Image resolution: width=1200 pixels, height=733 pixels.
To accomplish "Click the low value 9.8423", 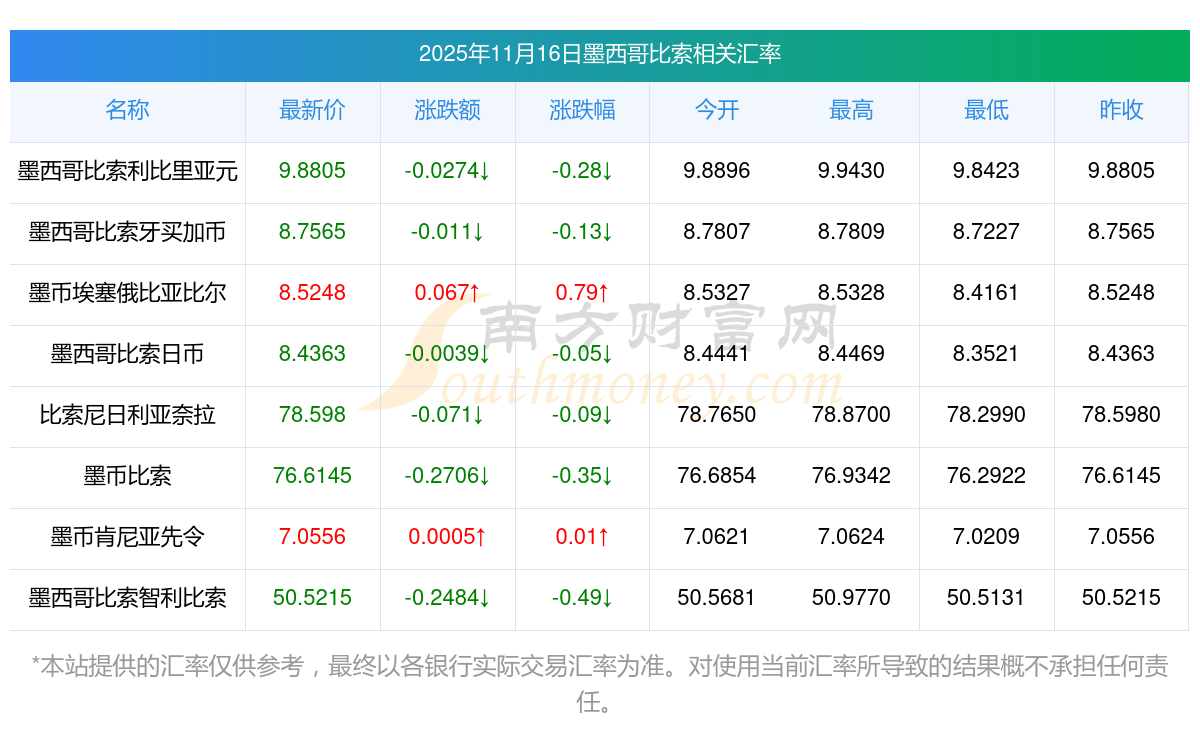I will [986, 171].
